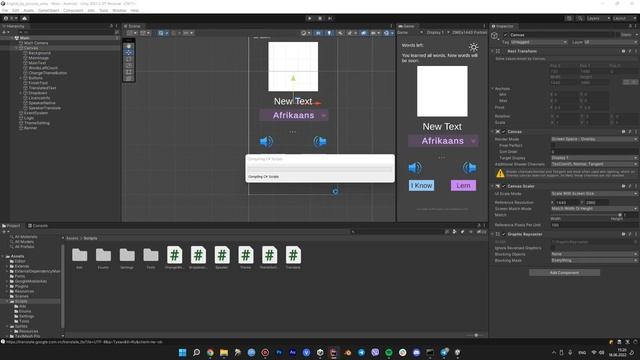The image size is (640, 360).
Task: Open Chrome from the taskbar
Action: click(210, 352)
